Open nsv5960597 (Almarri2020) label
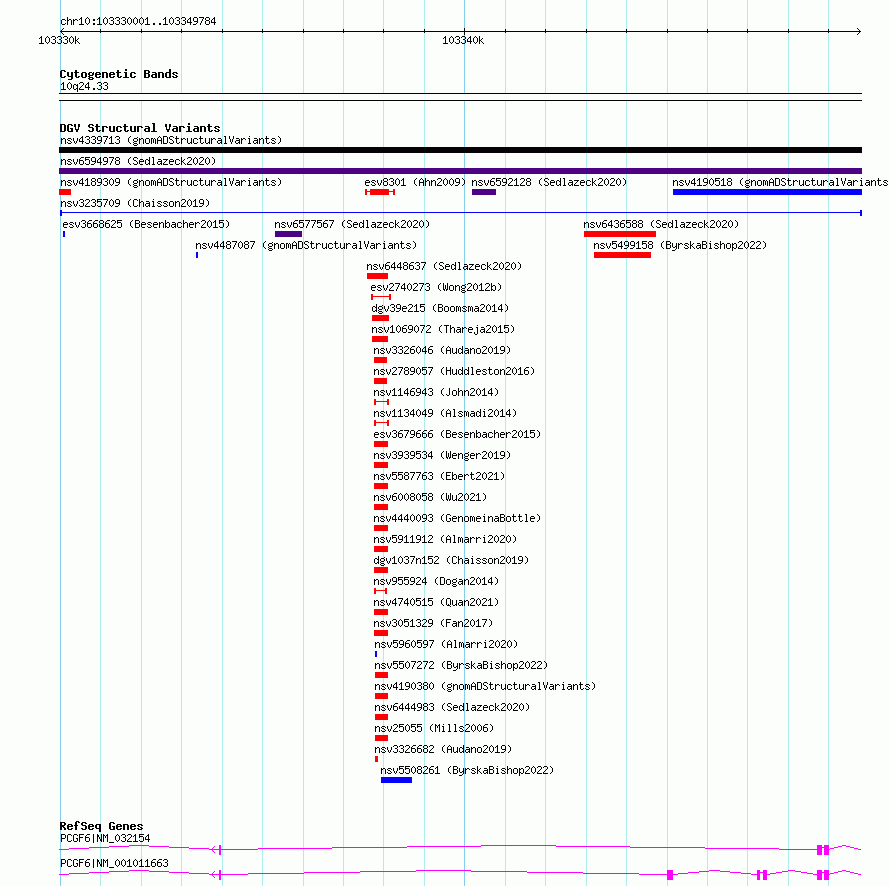 click(446, 644)
